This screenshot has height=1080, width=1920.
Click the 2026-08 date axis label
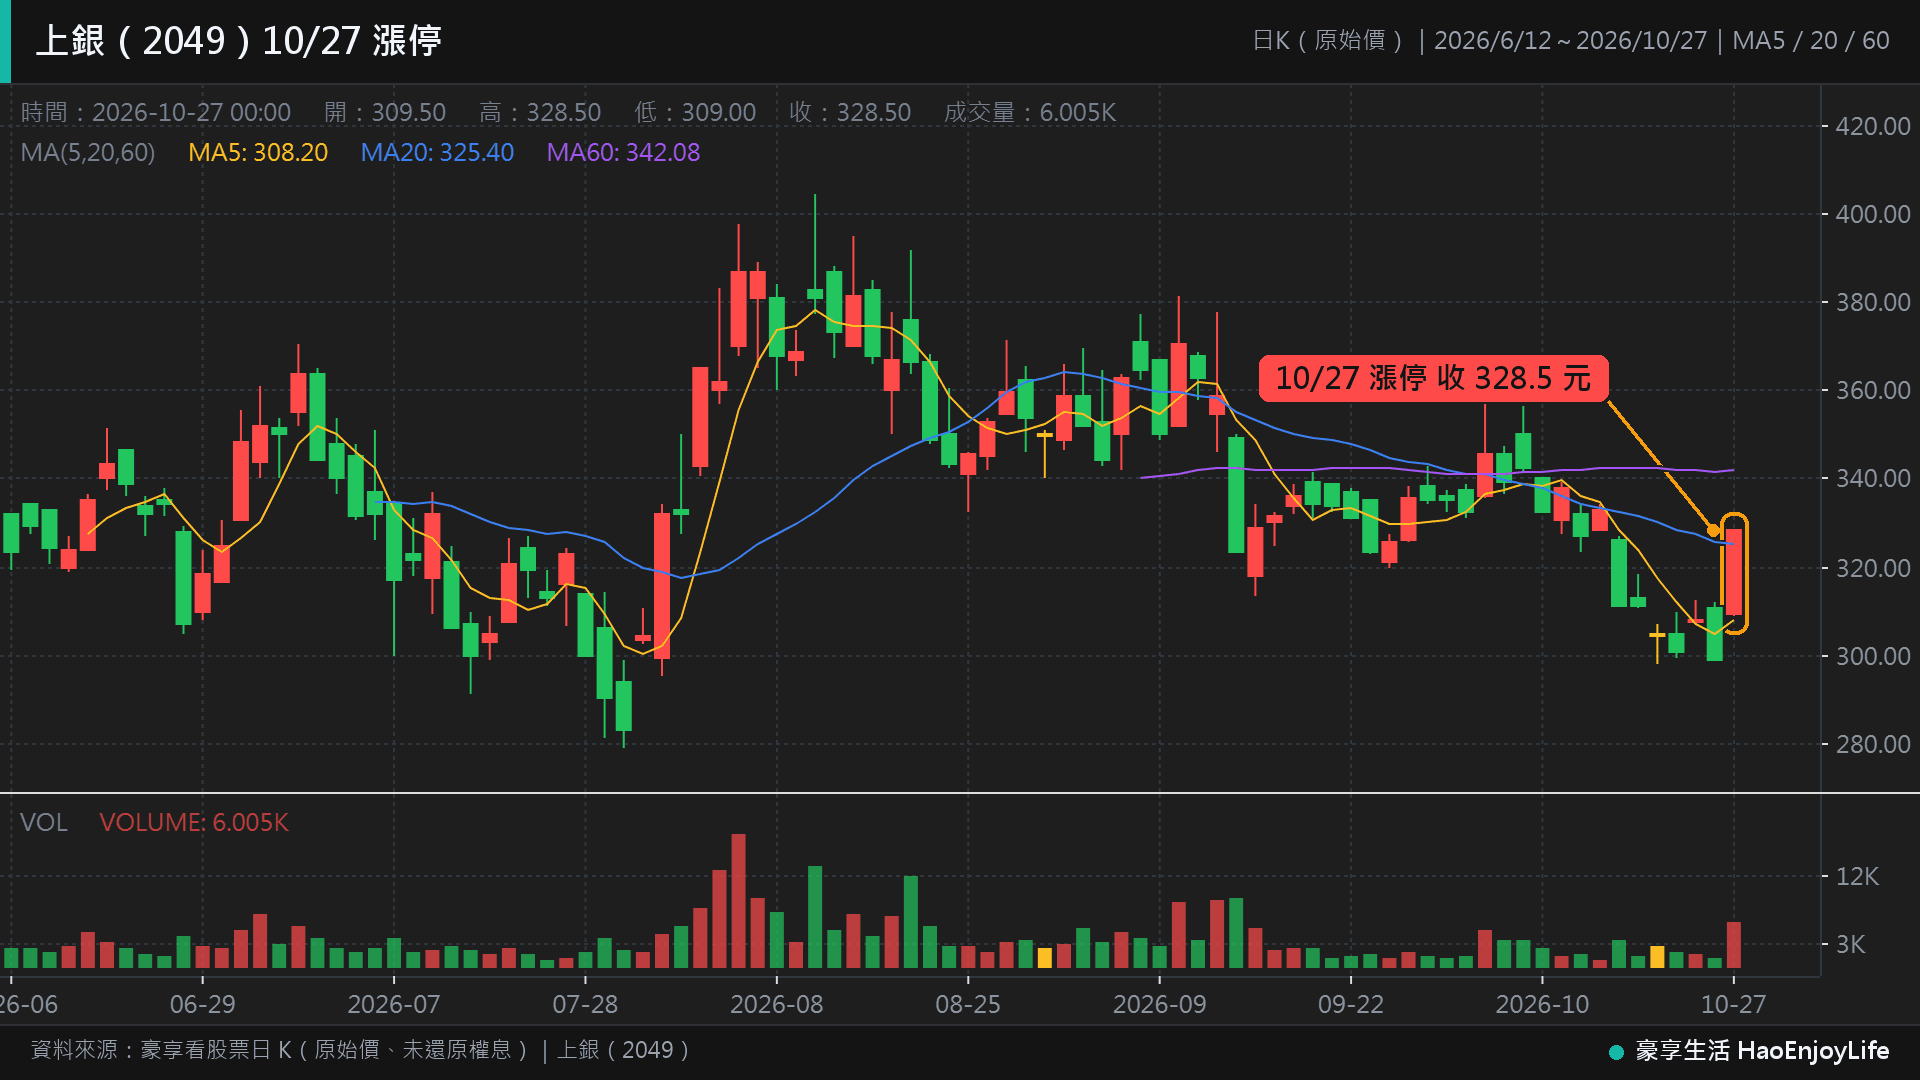tap(776, 1004)
